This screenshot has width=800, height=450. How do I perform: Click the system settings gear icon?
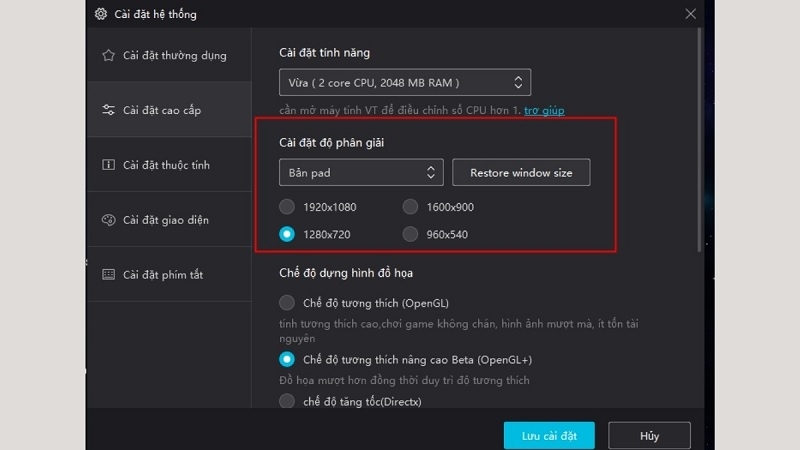[101, 14]
